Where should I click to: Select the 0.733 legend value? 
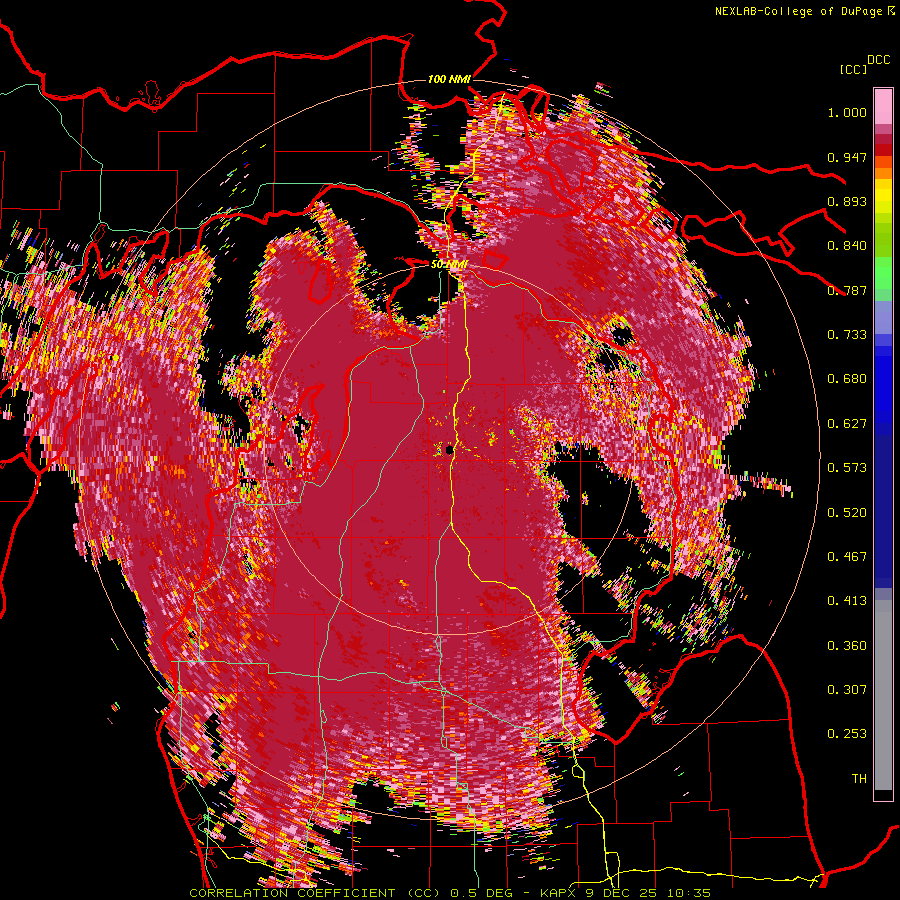(847, 335)
